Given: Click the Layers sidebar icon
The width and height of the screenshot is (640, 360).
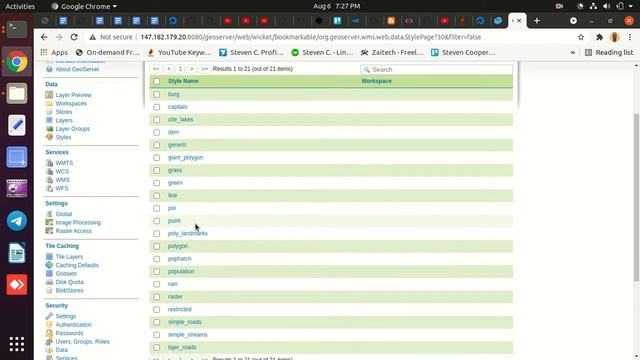Looking at the screenshot, I should pyautogui.click(x=49, y=120).
